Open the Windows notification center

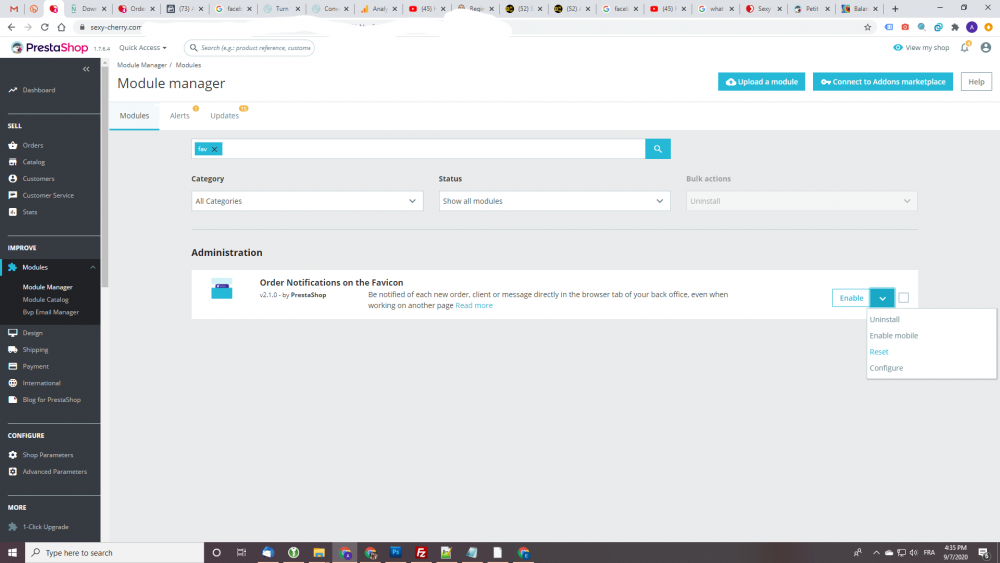click(983, 552)
